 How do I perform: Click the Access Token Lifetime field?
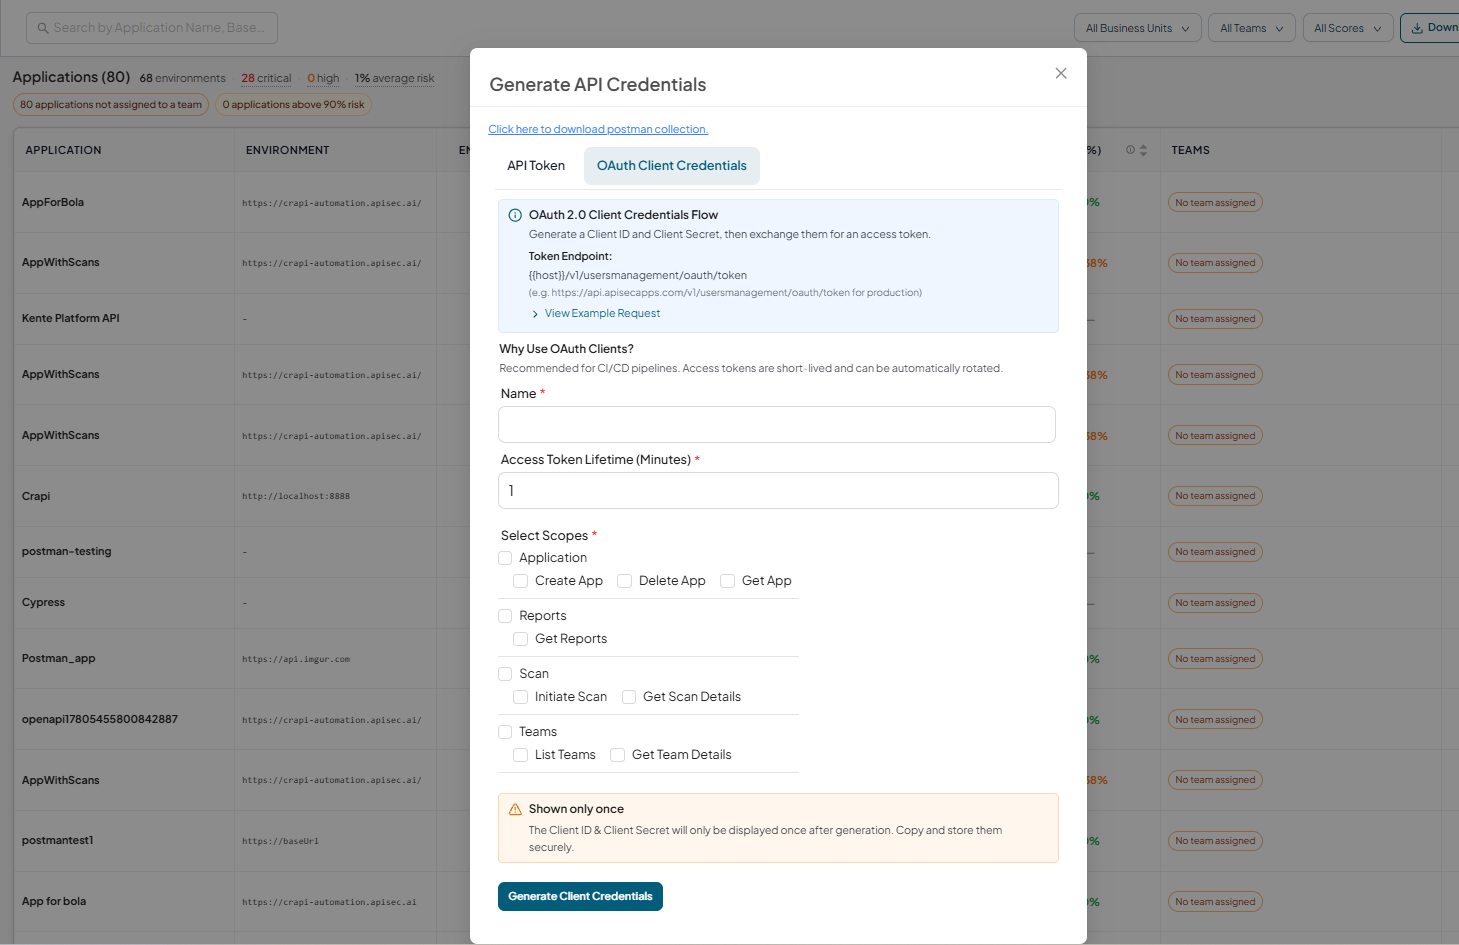click(x=778, y=490)
